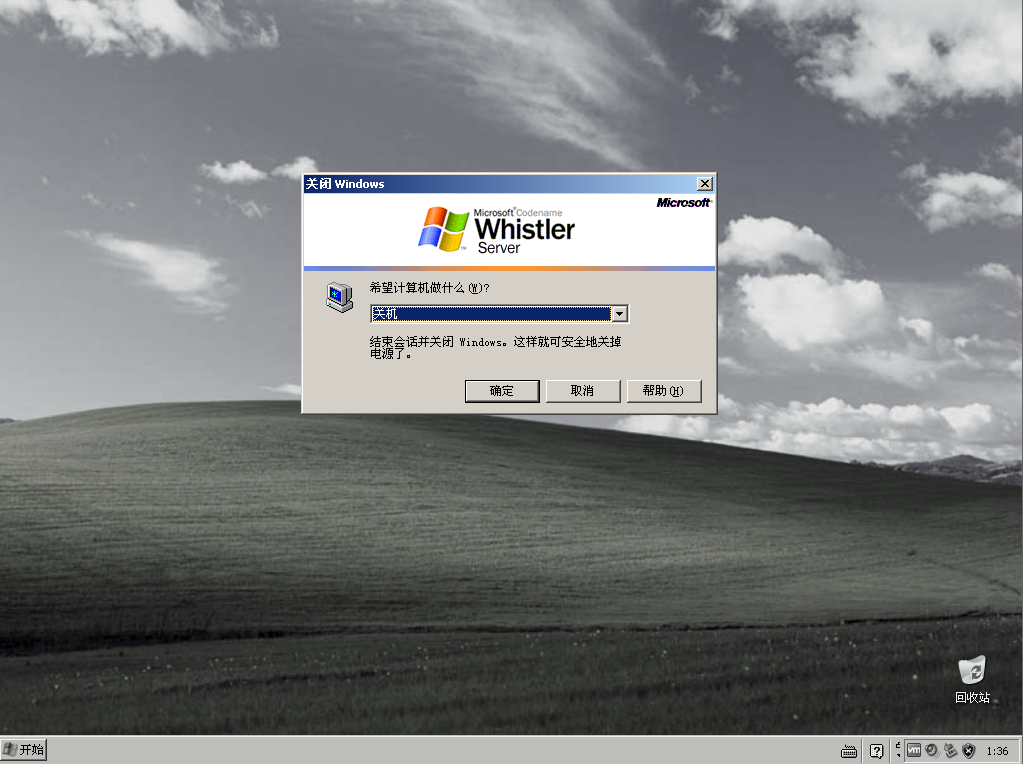This screenshot has height=764, width=1023.
Task: Open the 开始 (Start) menu
Action: [x=23, y=749]
